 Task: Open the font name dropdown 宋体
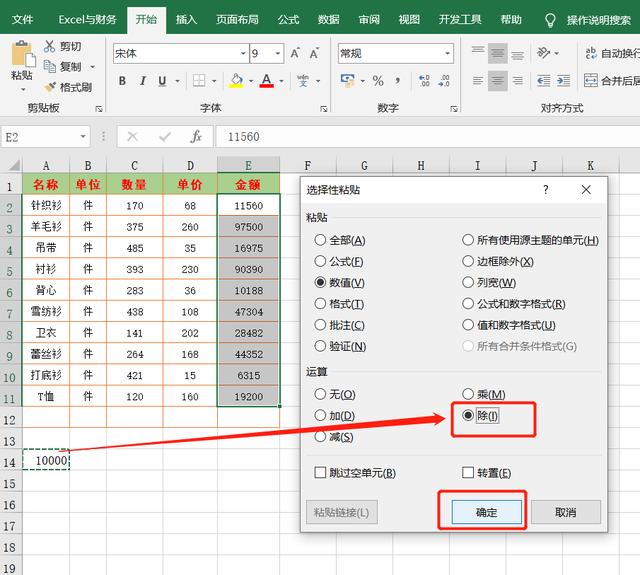243,53
